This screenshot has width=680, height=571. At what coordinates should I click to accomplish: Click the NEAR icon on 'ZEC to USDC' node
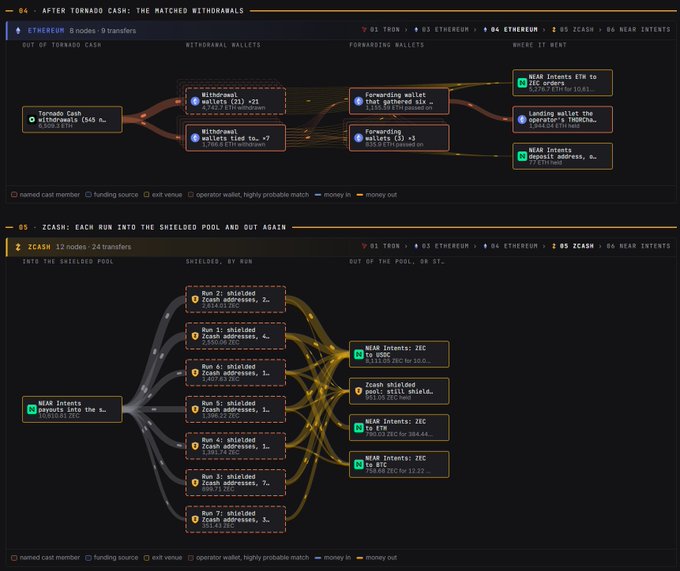coord(359,354)
